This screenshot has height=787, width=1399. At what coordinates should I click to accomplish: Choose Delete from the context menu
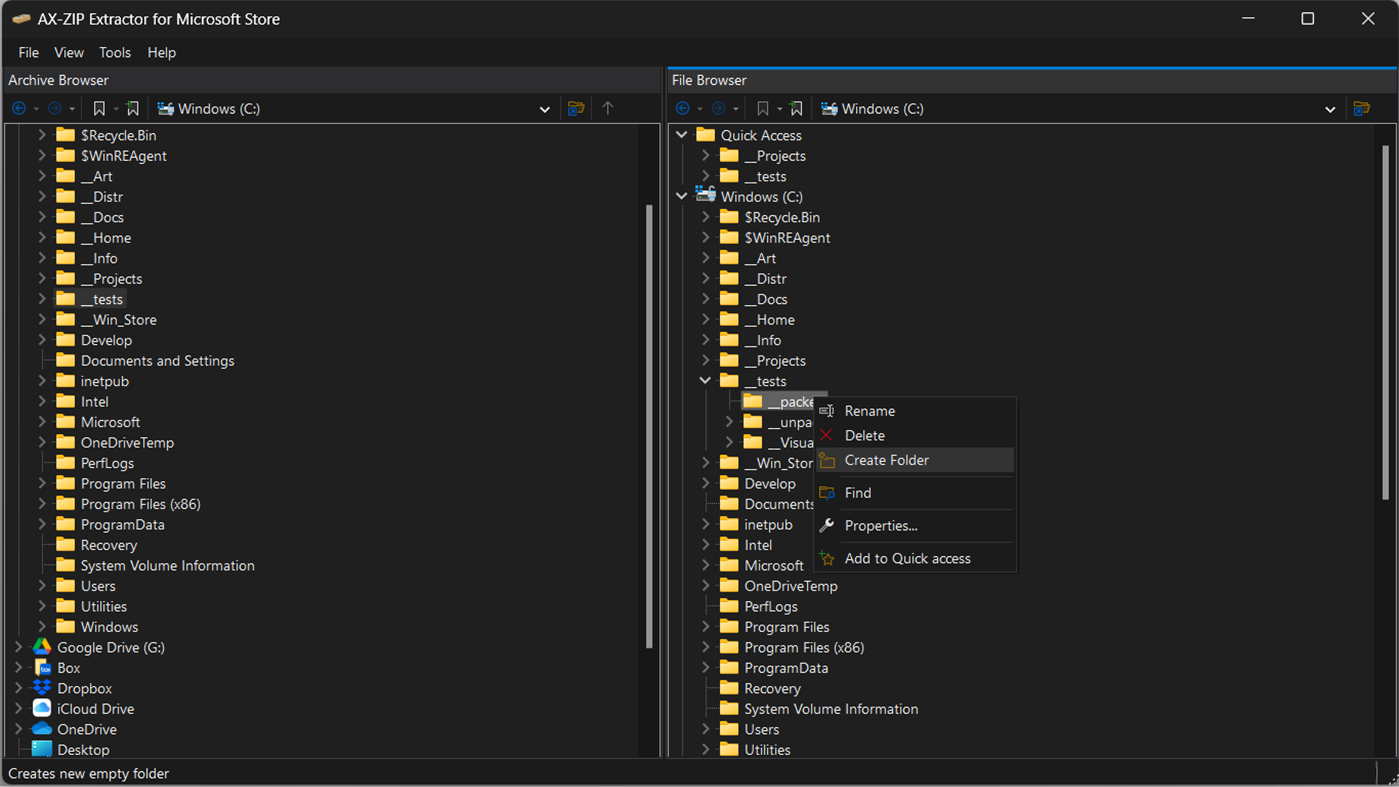click(x=866, y=435)
